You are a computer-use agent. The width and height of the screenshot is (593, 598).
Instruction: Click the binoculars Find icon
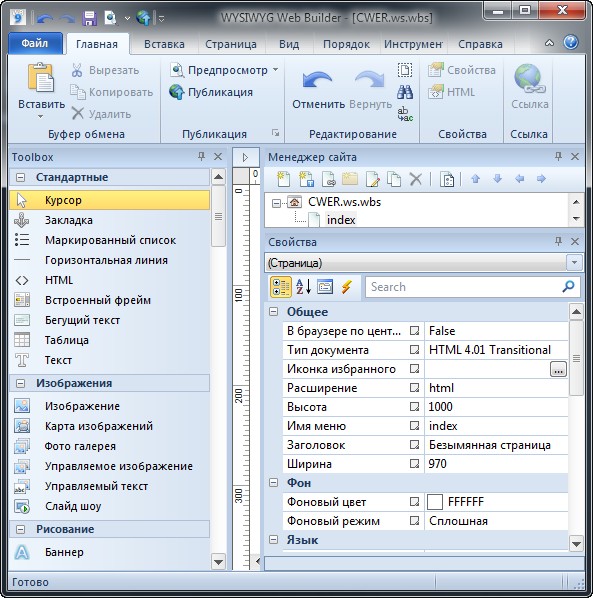pos(405,92)
